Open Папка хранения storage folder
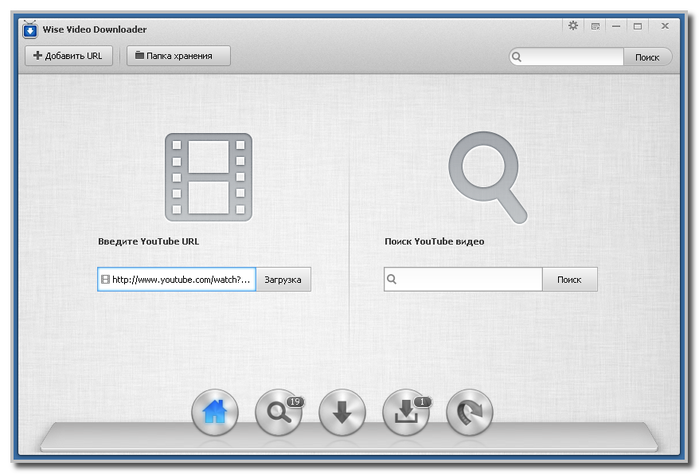This screenshot has height=474, width=699. pyautogui.click(x=178, y=56)
